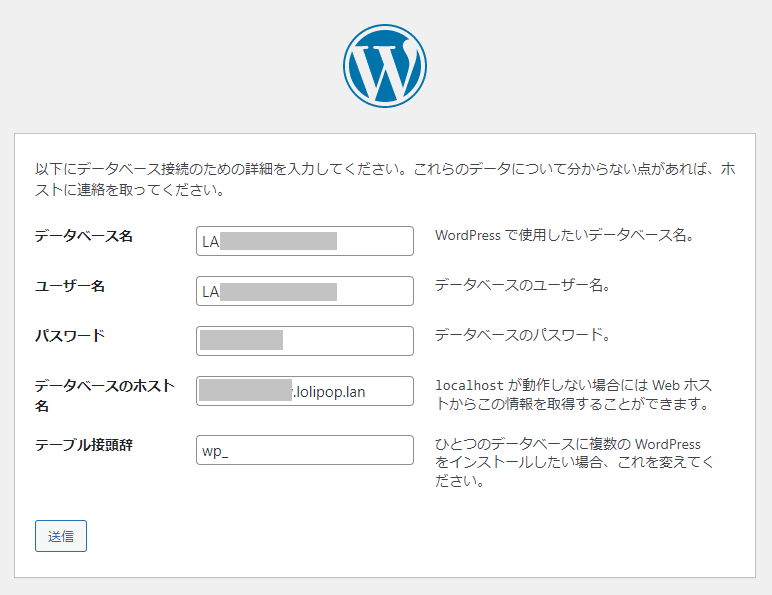The image size is (772, 595).
Task: Focus the テーブル接頭辞 field containing wp_
Action: click(305, 450)
